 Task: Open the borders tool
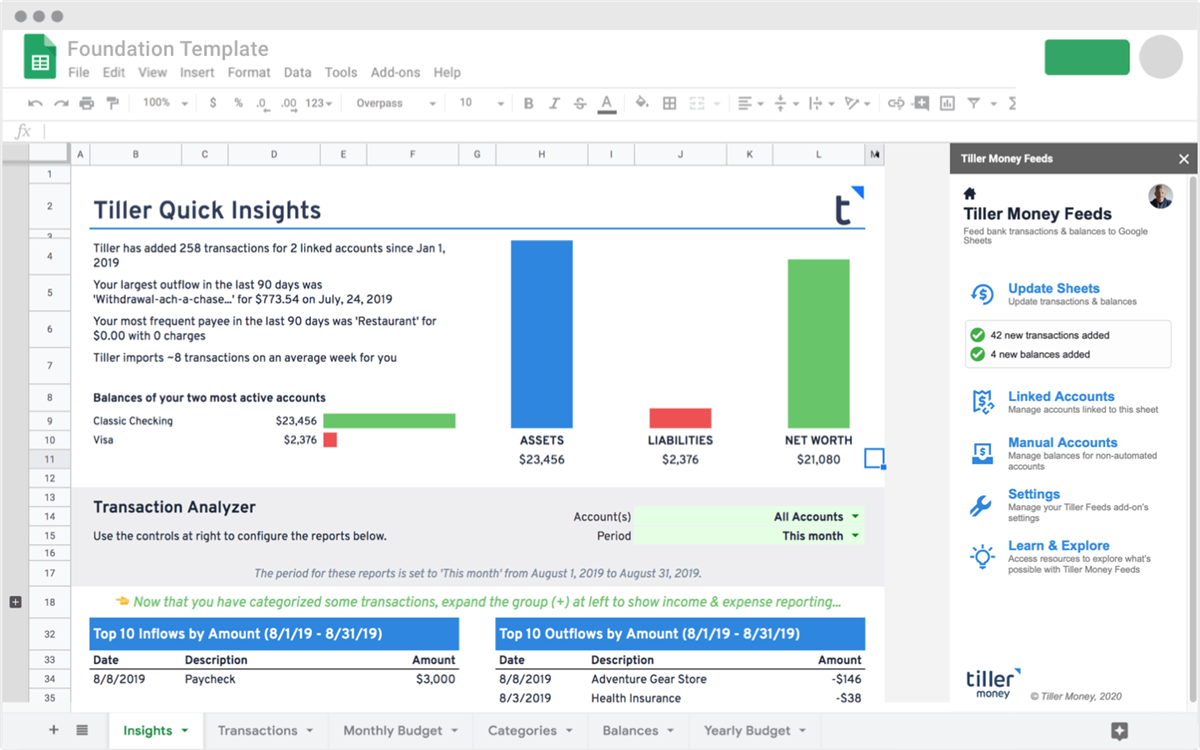[670, 103]
